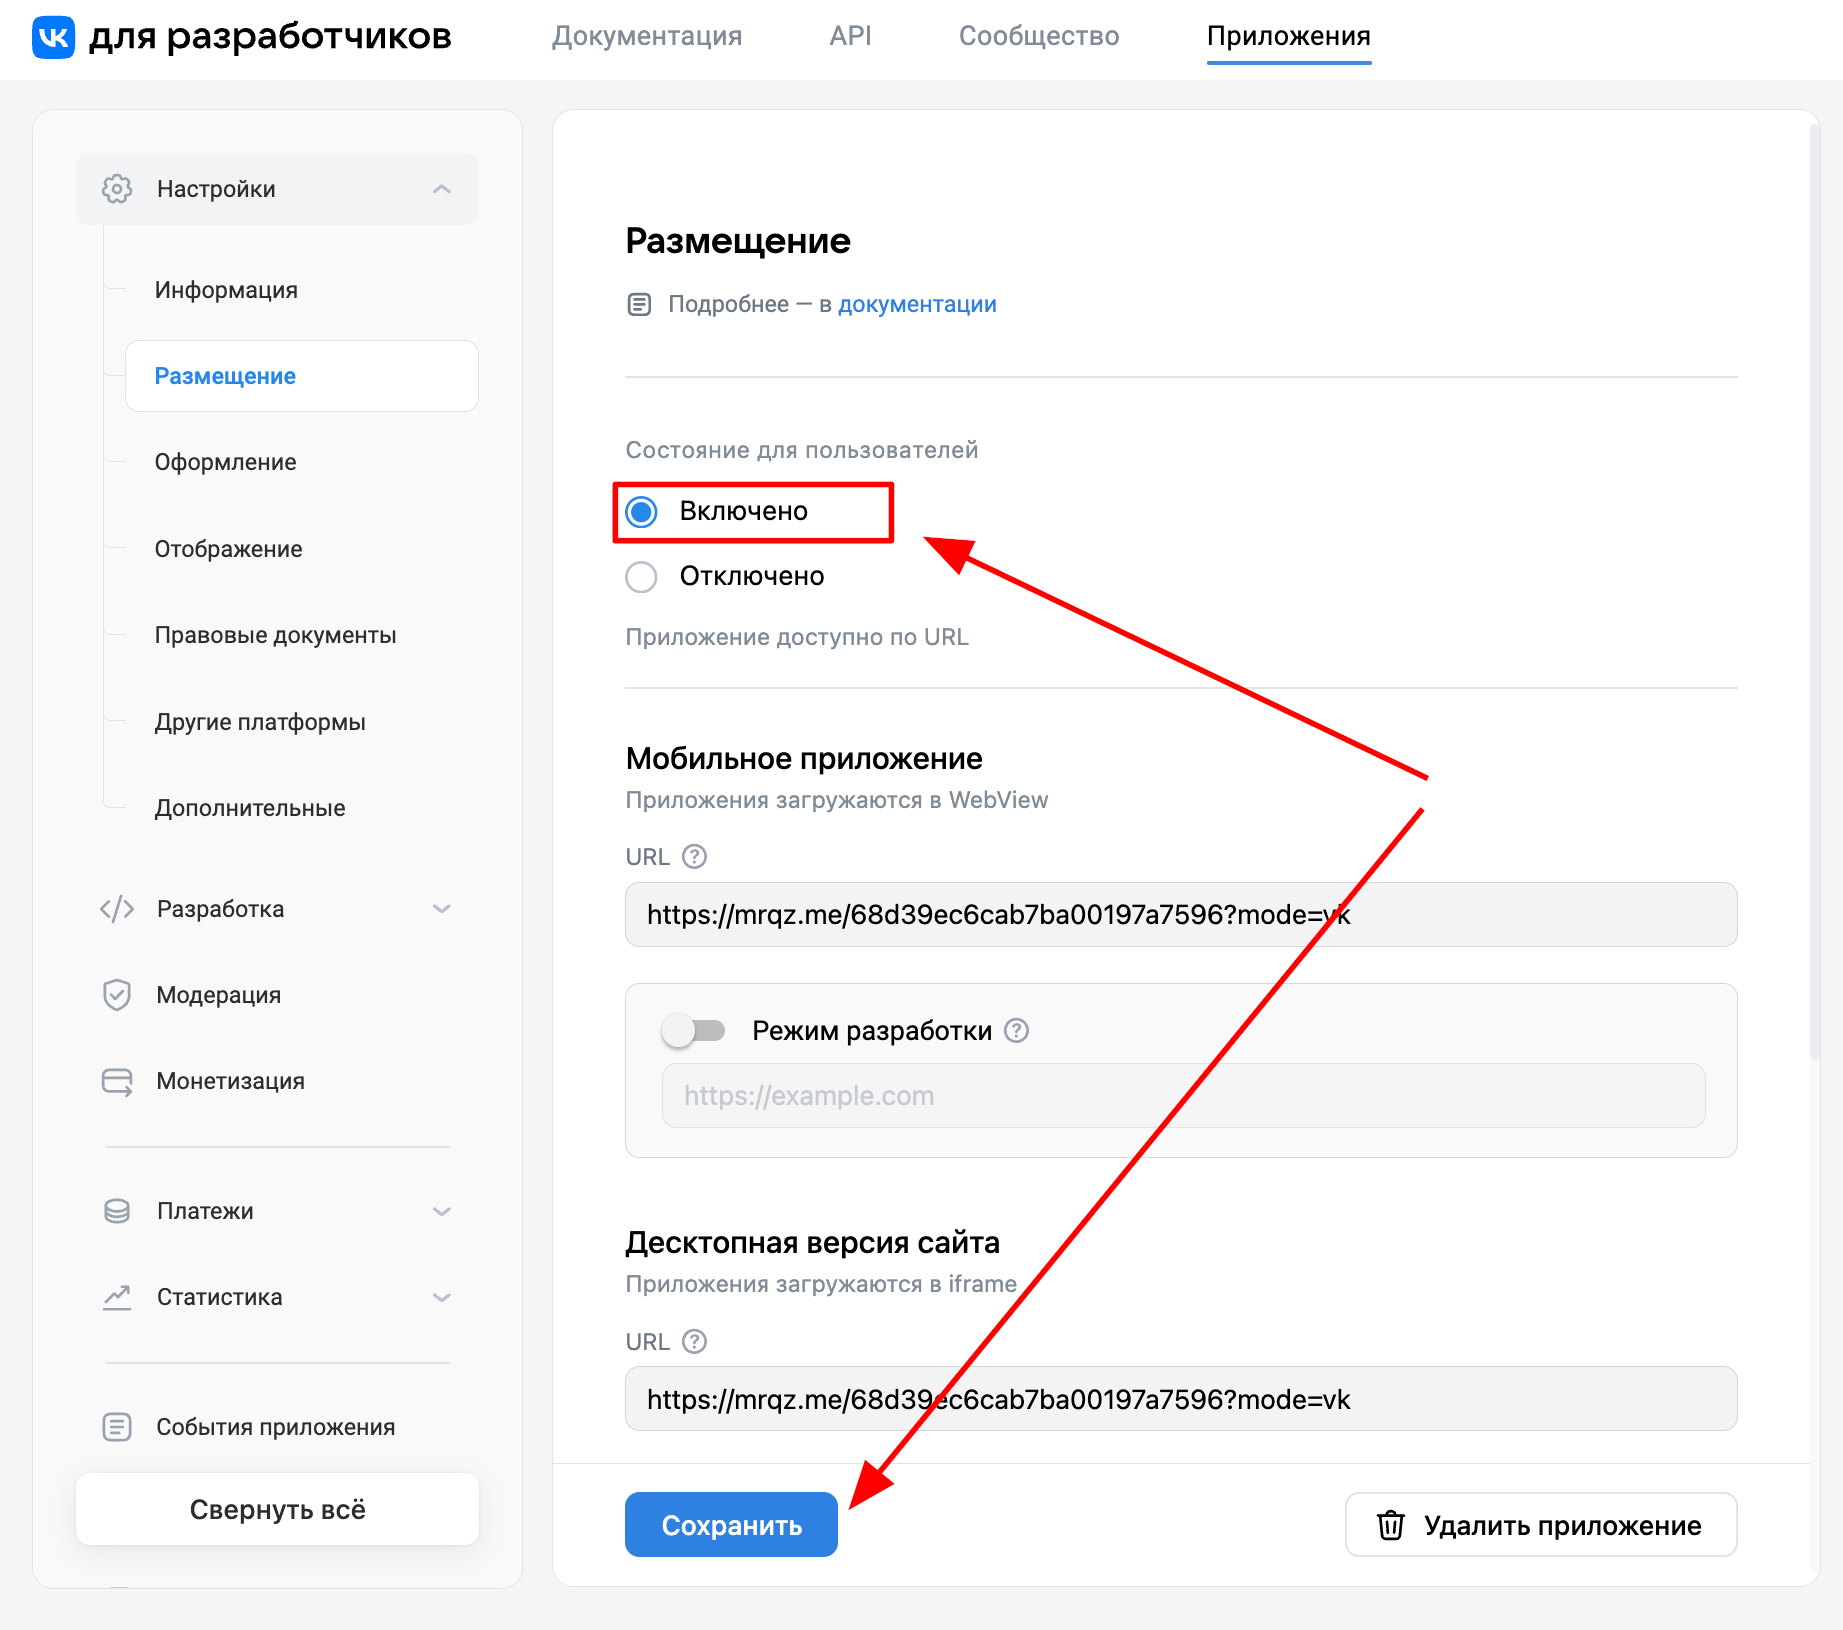Expand the Платежи section

click(442, 1211)
